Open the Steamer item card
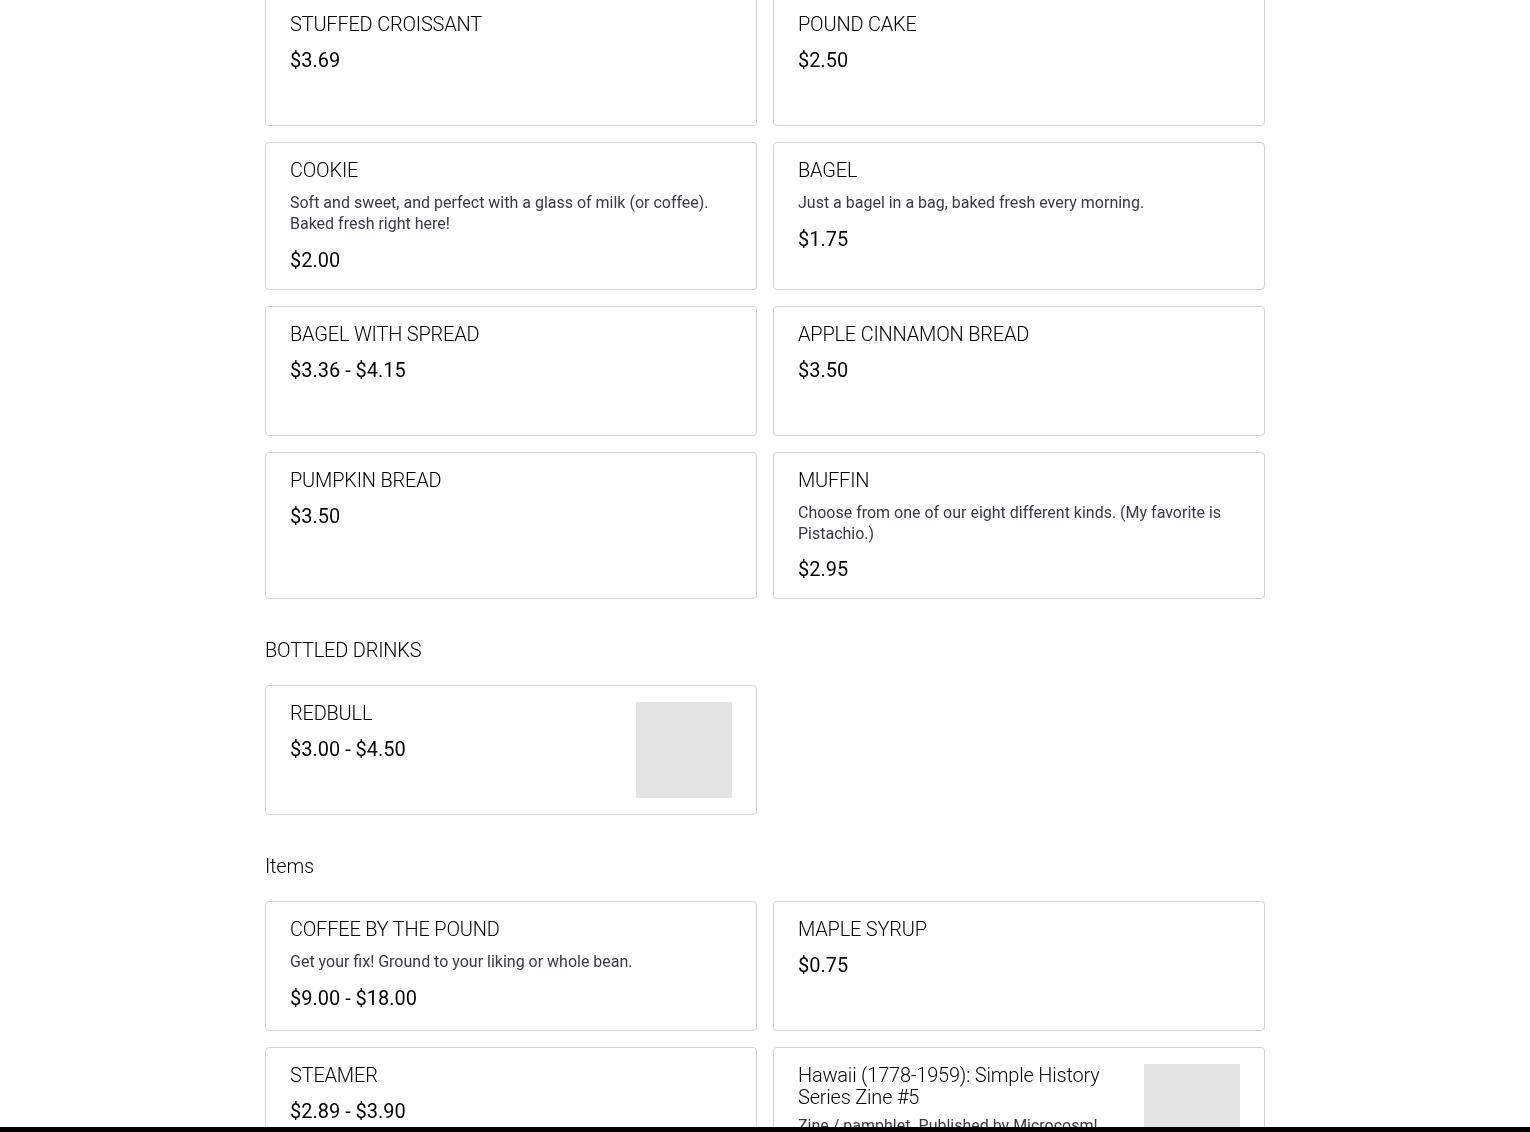 [x=510, y=1089]
